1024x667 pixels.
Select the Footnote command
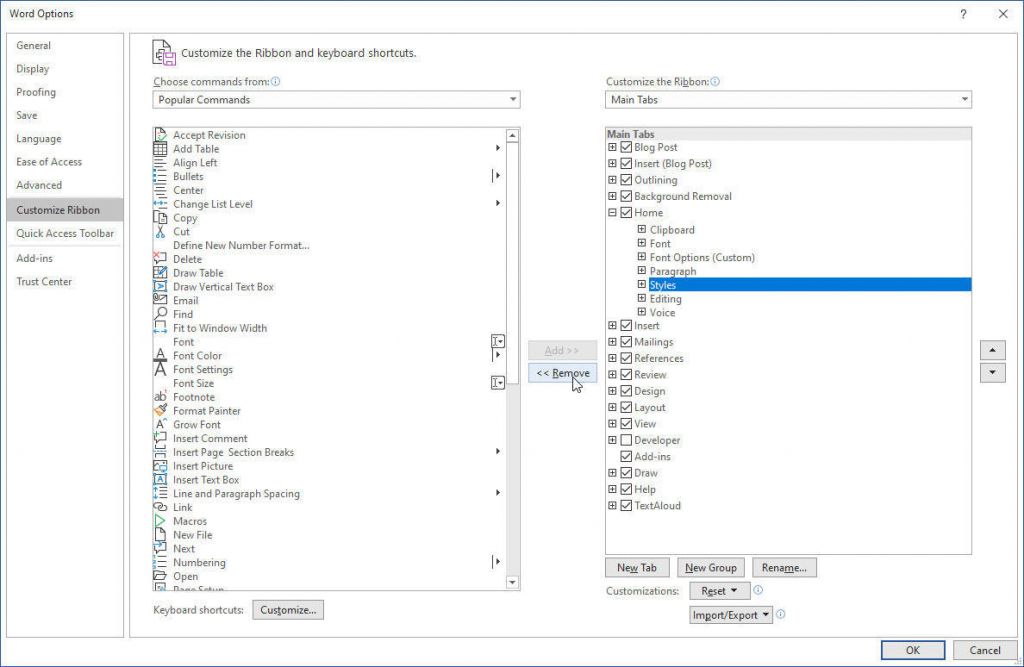pyautogui.click(x=194, y=397)
